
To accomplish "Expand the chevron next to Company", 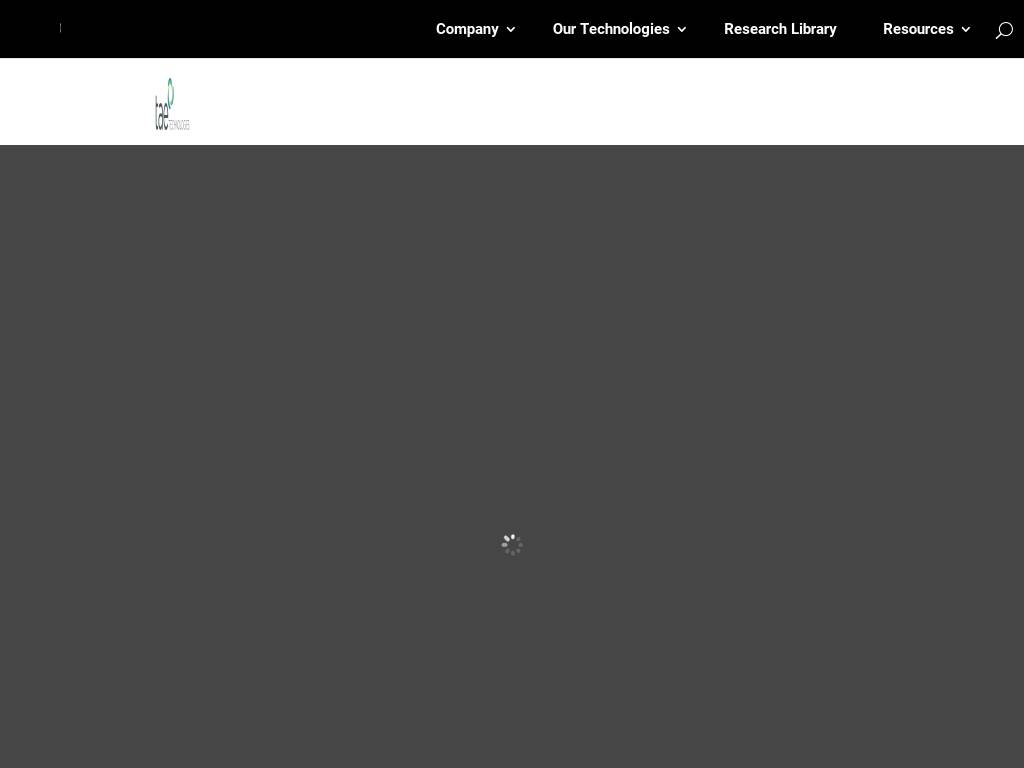I will pyautogui.click(x=511, y=30).
